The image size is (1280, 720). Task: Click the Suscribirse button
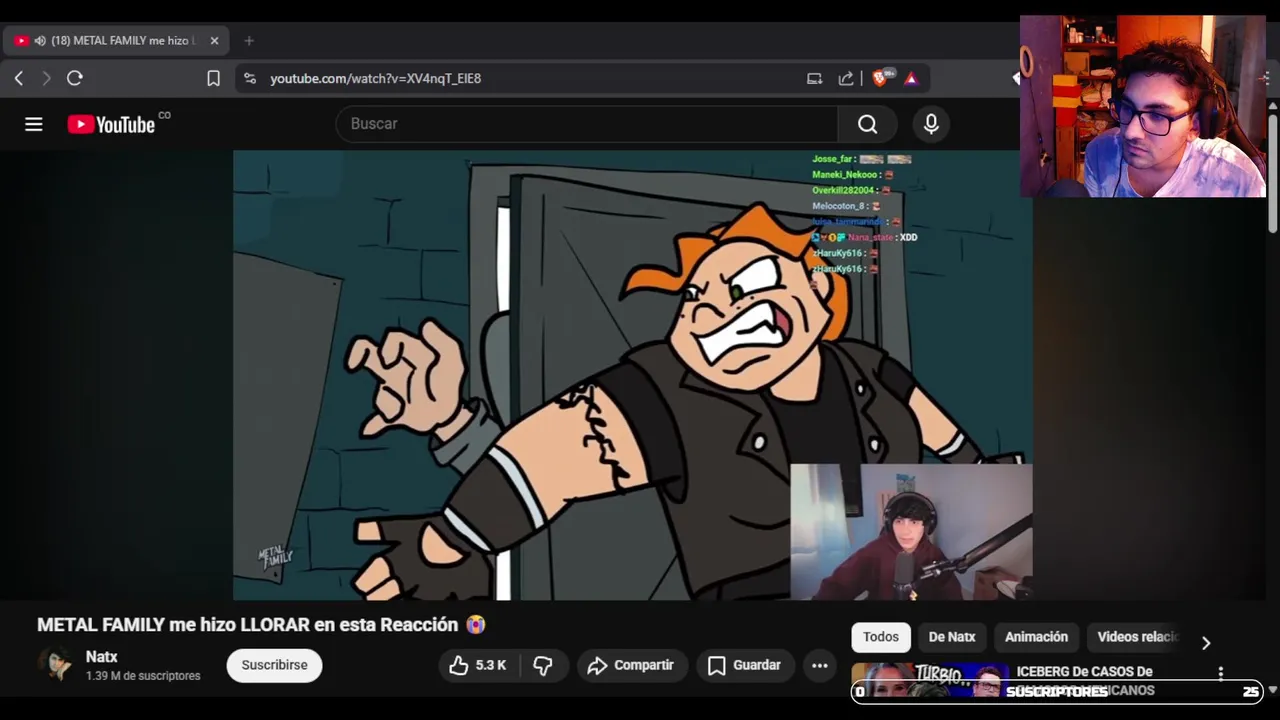[274, 665]
